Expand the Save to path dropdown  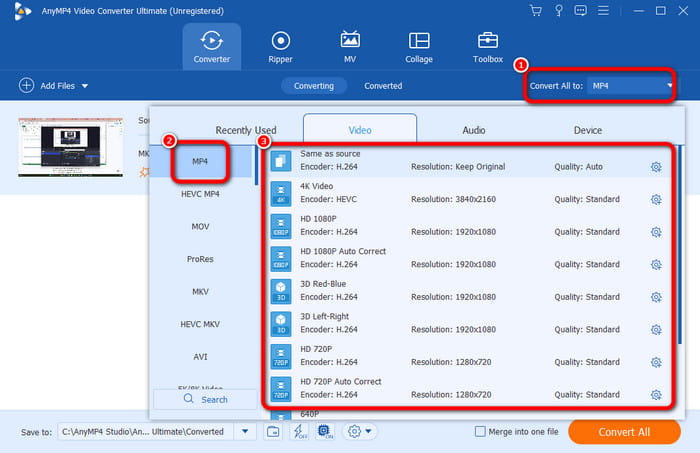click(245, 432)
